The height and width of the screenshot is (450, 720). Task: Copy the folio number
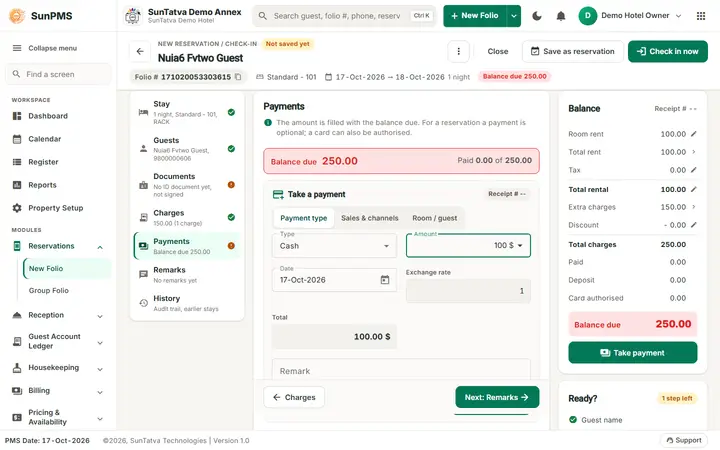coord(238,77)
